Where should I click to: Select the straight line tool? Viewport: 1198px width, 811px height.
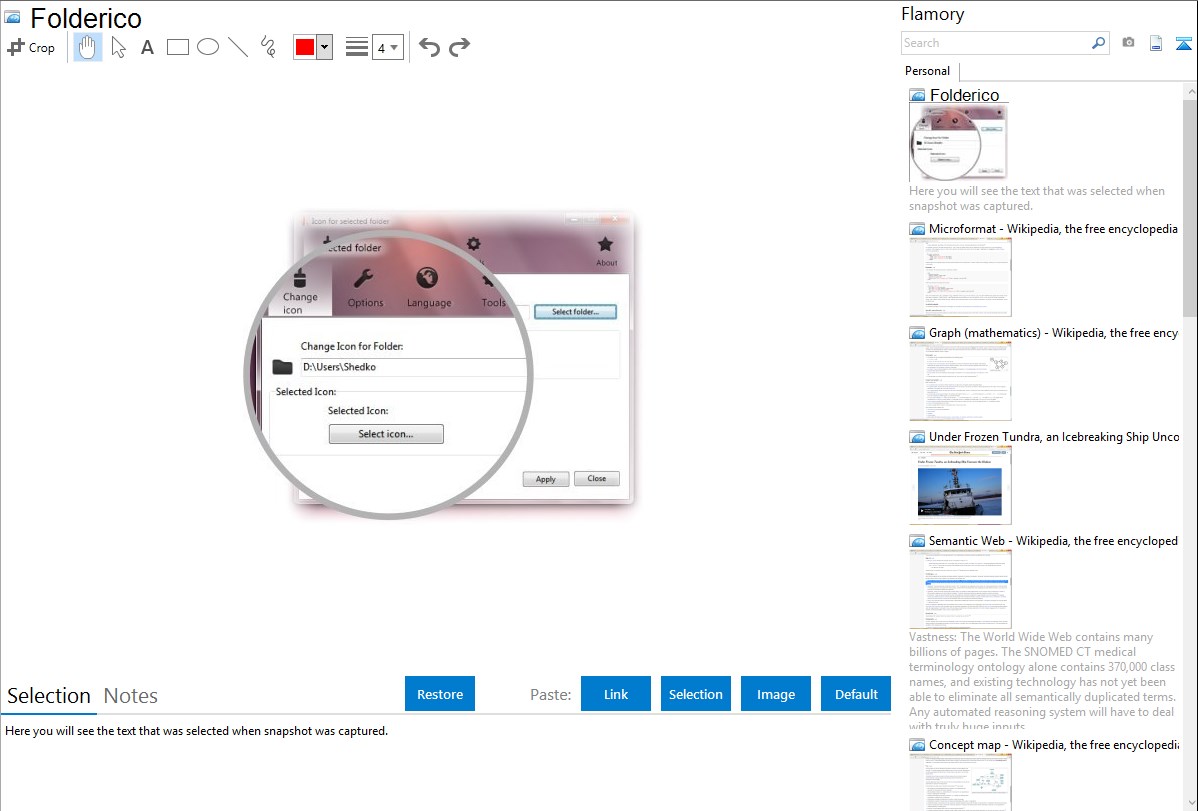click(x=238, y=47)
